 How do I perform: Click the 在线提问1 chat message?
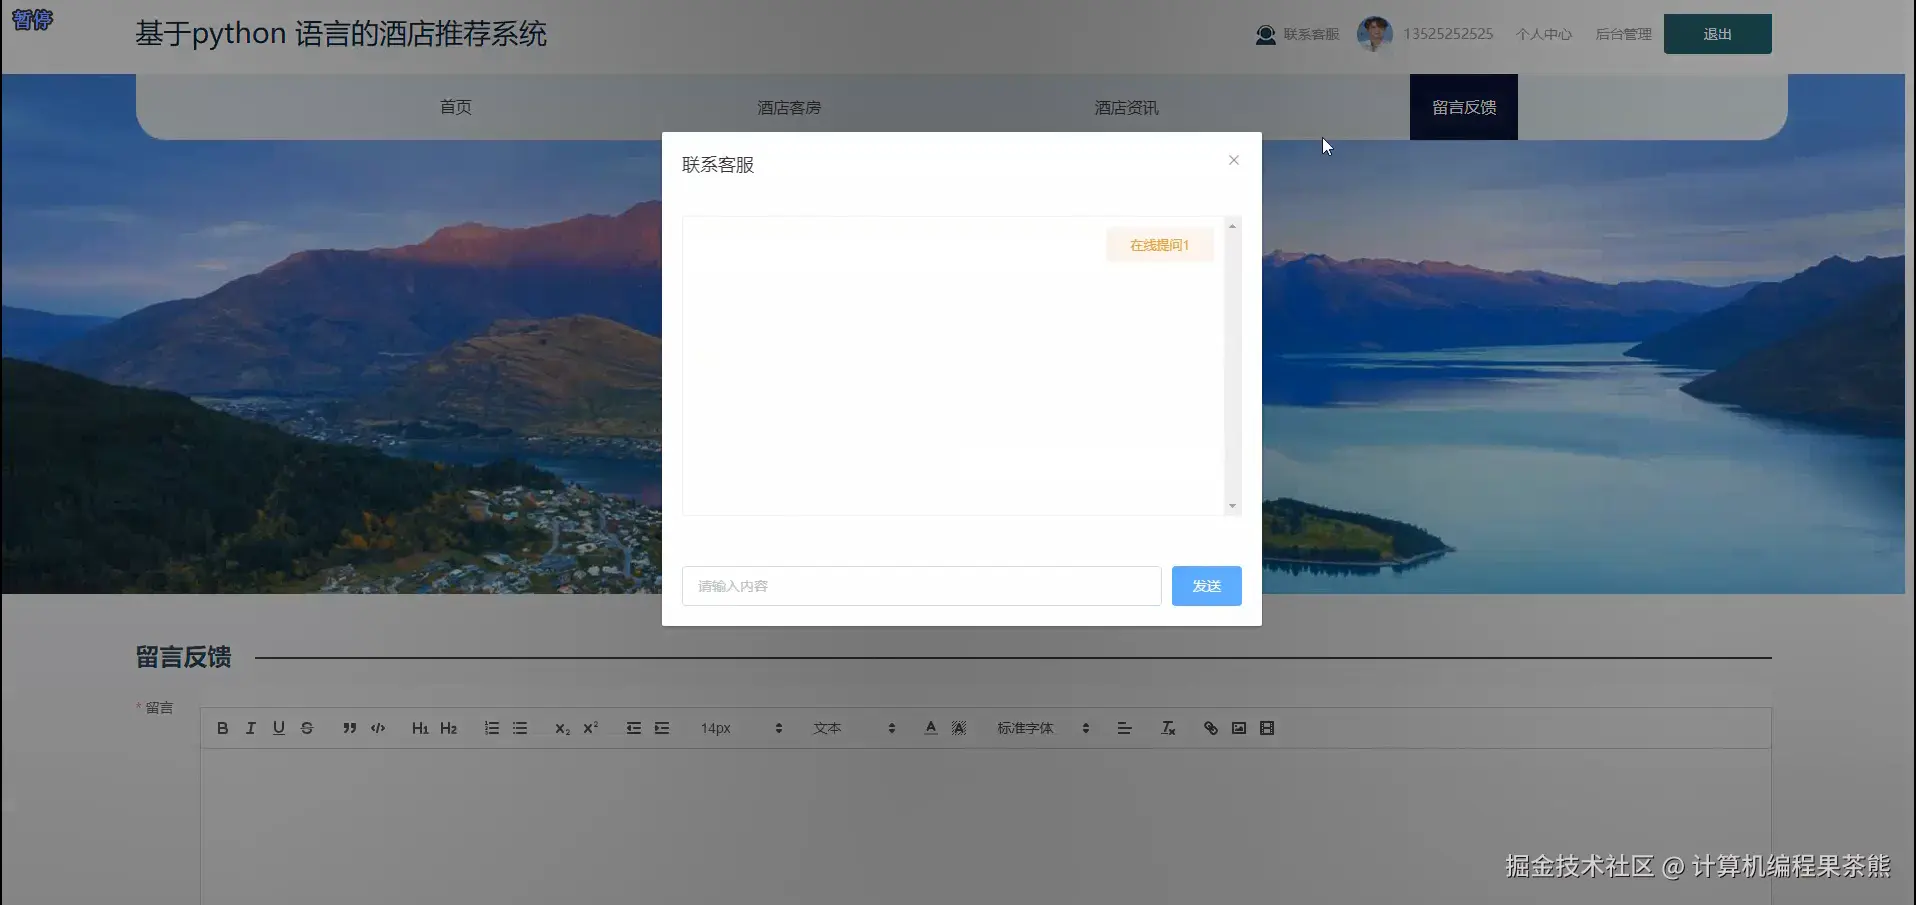(1160, 245)
